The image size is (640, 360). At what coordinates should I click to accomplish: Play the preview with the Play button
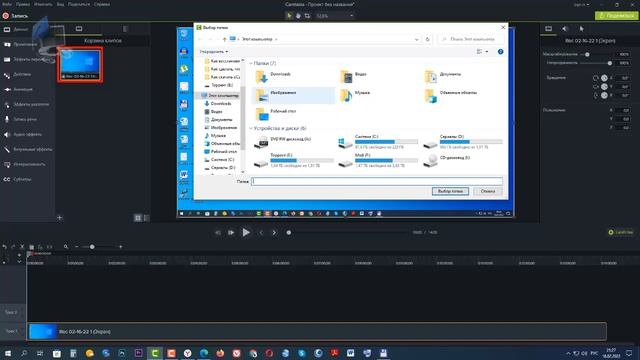point(246,232)
